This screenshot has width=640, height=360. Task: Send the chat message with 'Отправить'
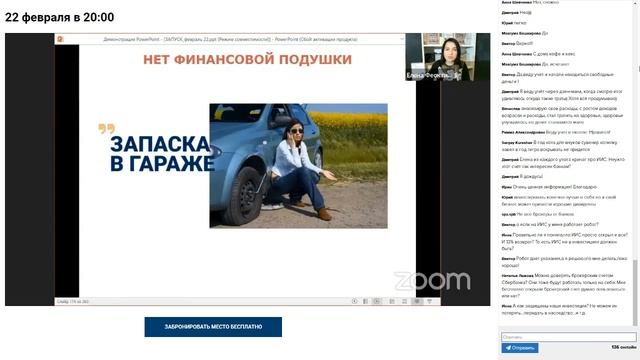pos(520,348)
